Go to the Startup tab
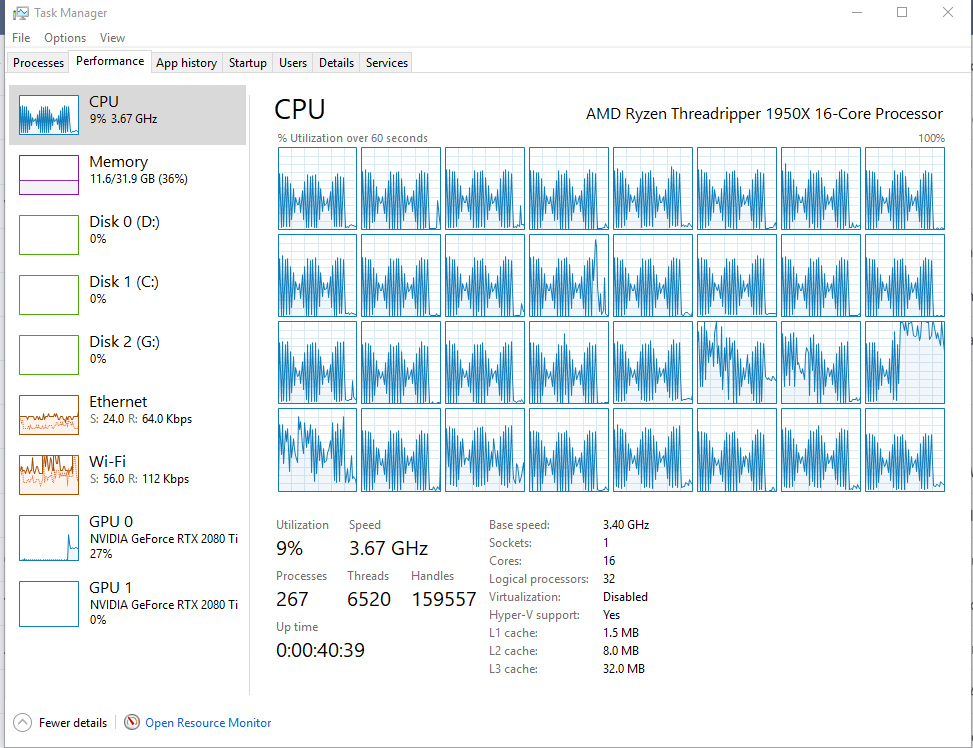973x748 pixels. pyautogui.click(x=248, y=63)
